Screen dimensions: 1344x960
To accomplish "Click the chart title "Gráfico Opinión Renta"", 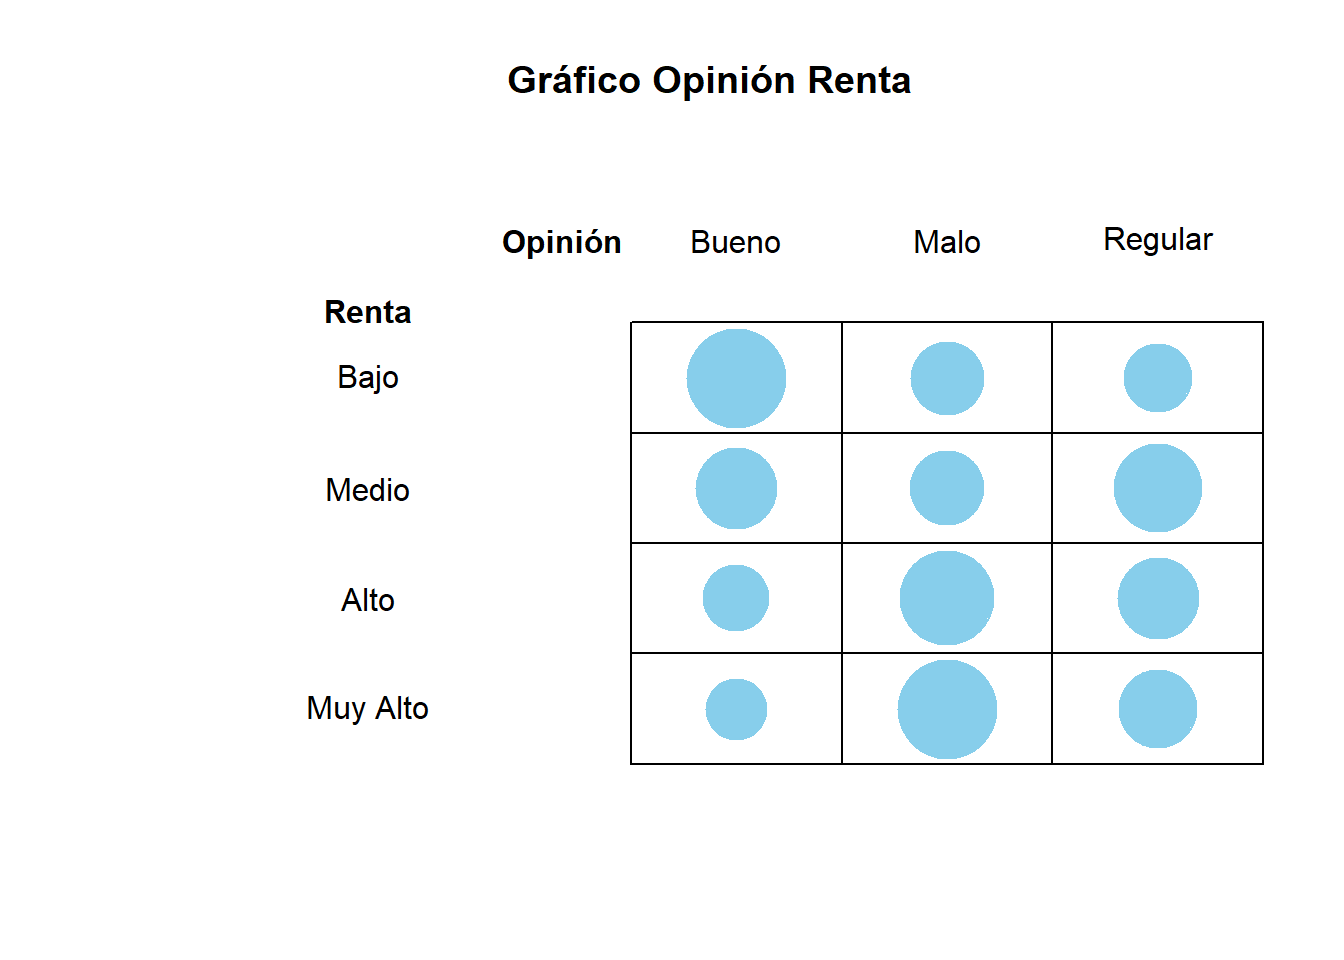I will (x=709, y=80).
